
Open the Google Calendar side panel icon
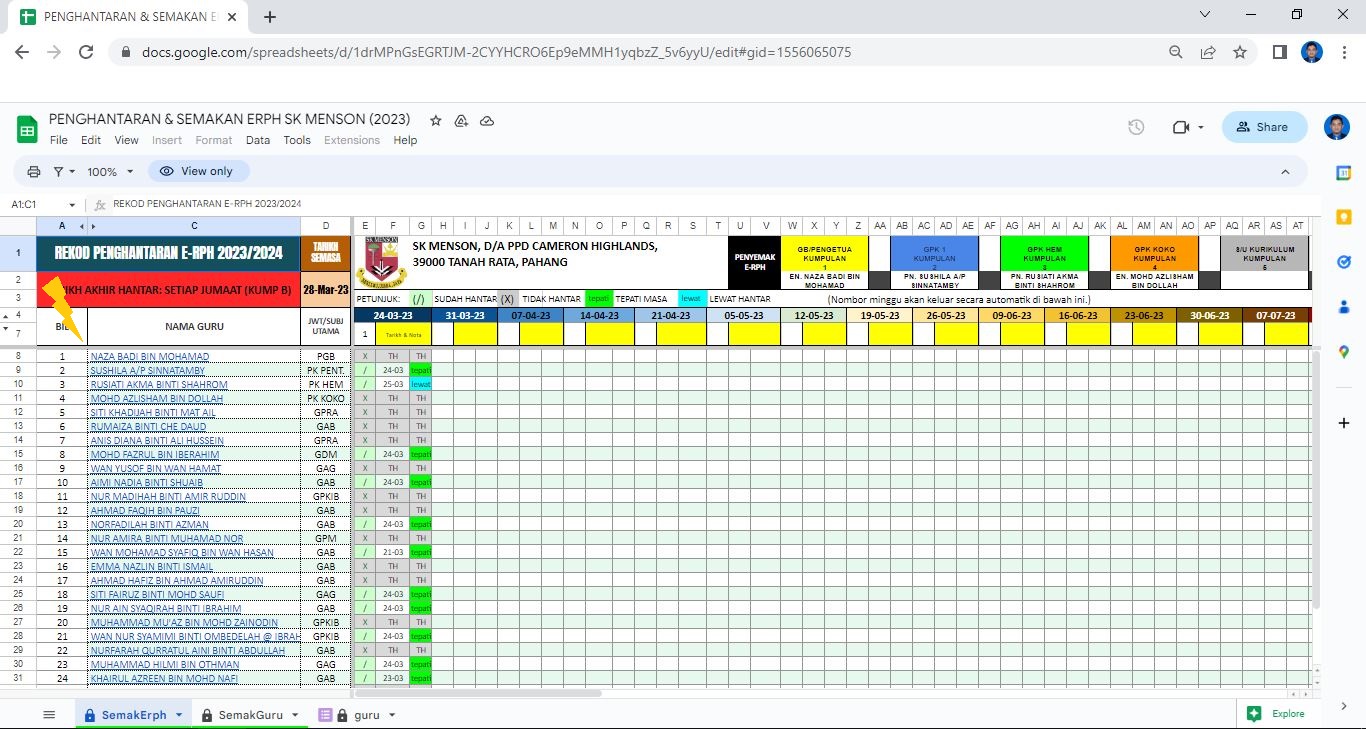coord(1344,173)
